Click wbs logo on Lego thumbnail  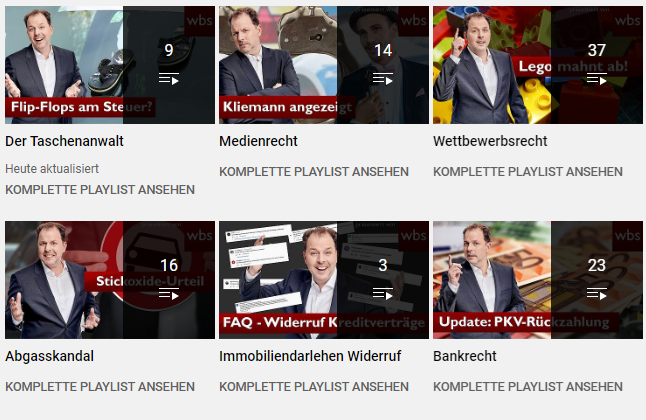click(x=627, y=21)
